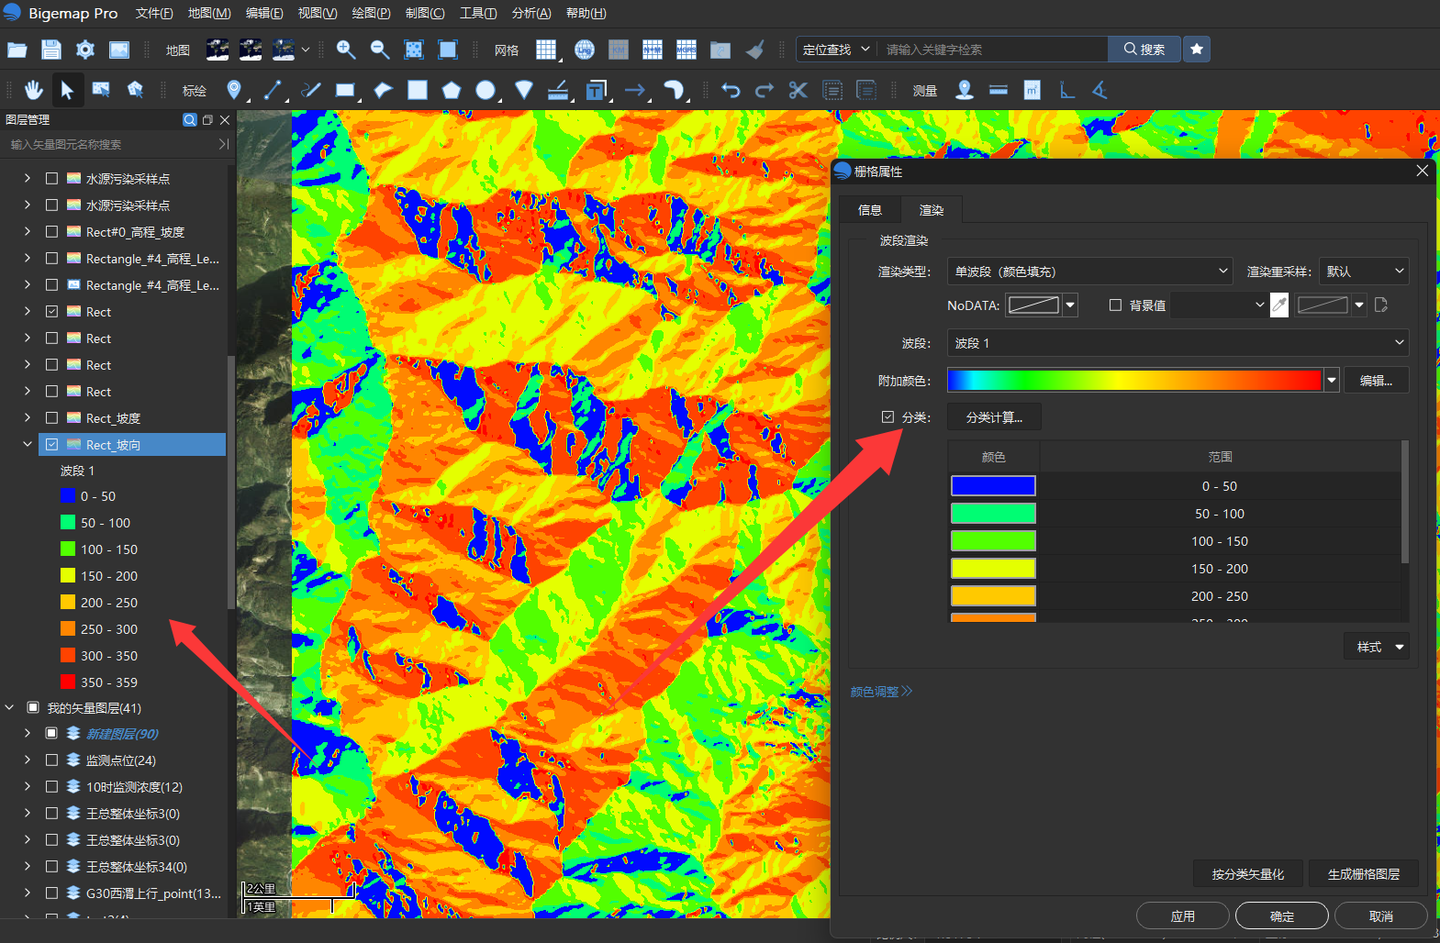Click the 应用 button
This screenshot has height=943, width=1440.
pos(1183,916)
